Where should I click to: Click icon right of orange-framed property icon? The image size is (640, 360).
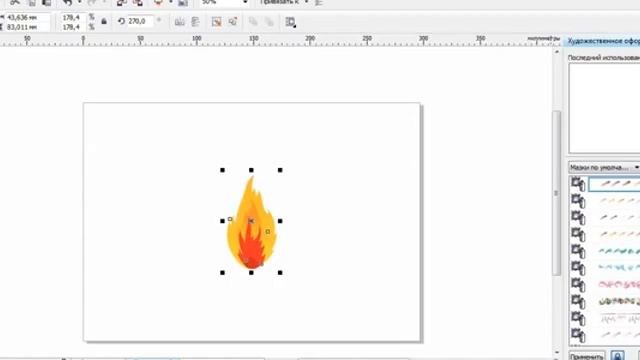tap(233, 22)
